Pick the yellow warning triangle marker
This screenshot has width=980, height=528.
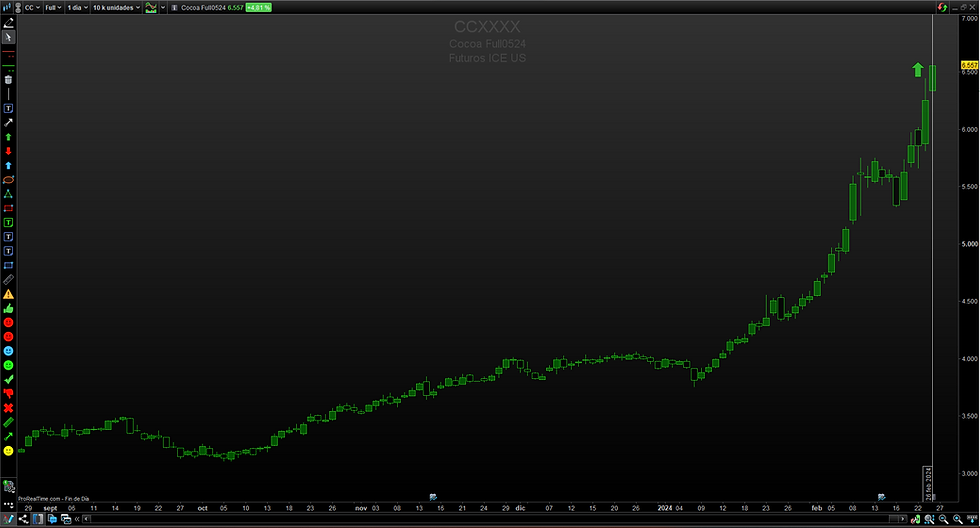(x=8, y=294)
